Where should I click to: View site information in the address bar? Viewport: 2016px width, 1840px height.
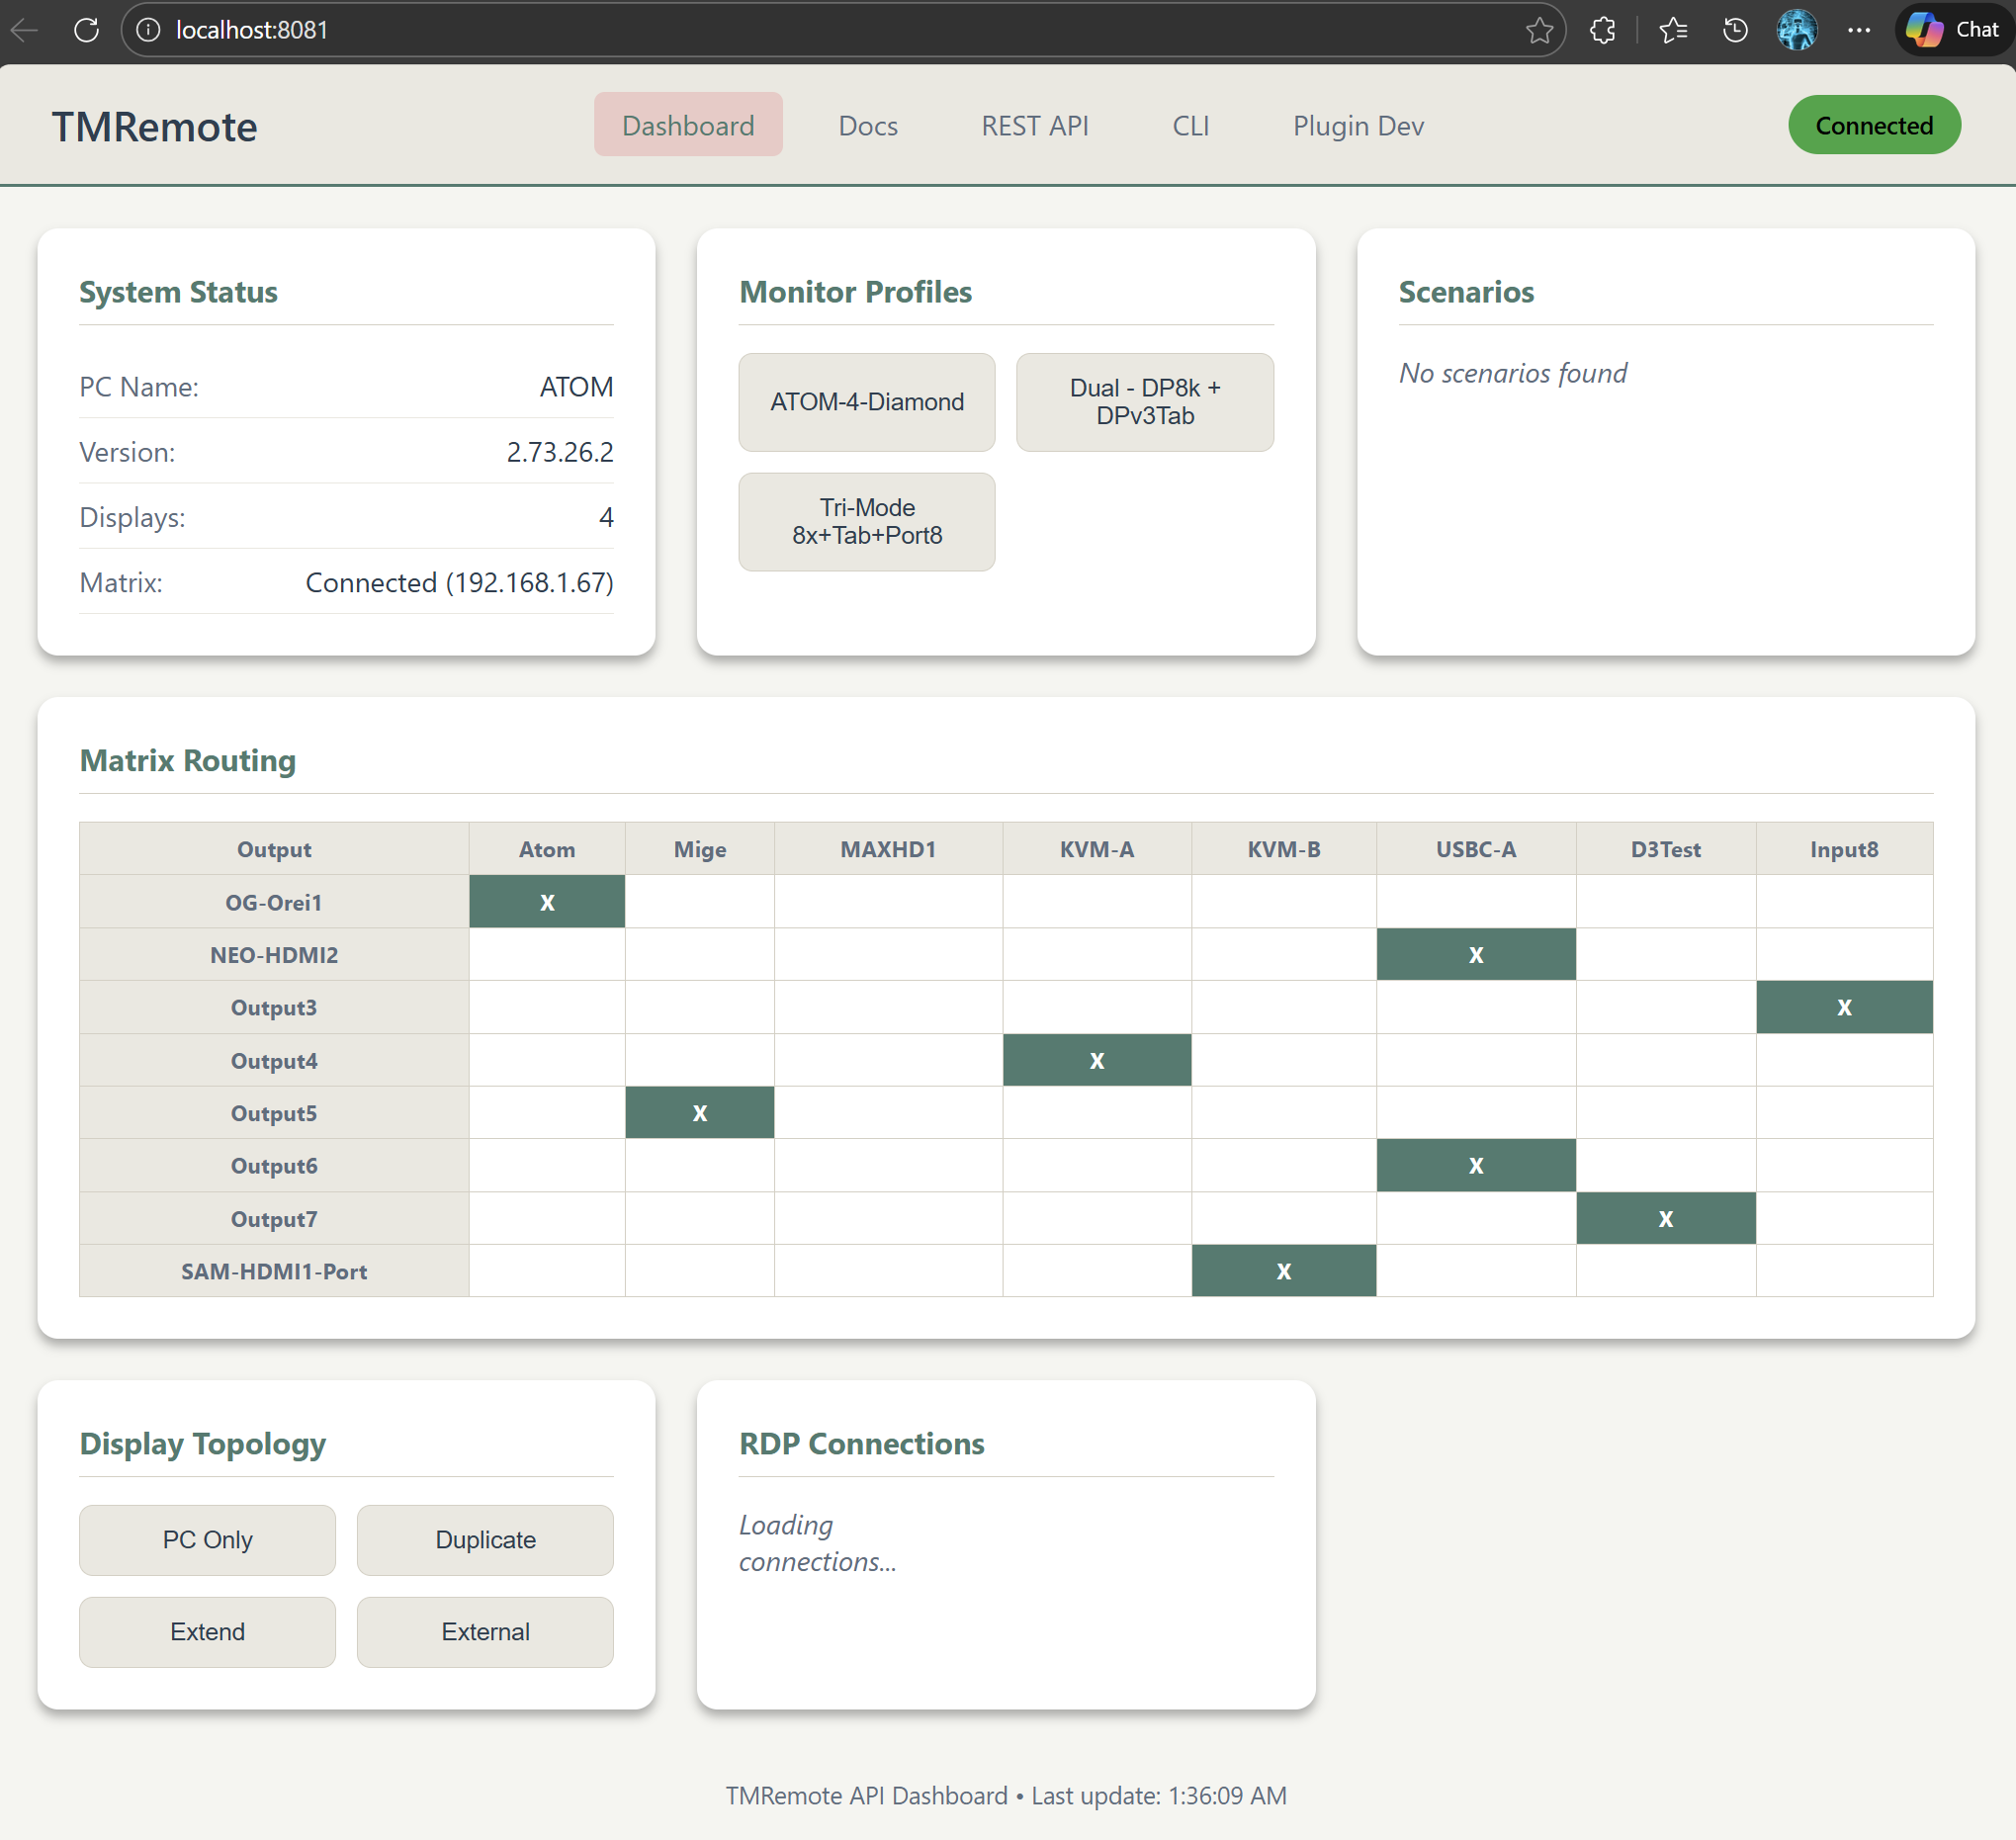coord(149,30)
